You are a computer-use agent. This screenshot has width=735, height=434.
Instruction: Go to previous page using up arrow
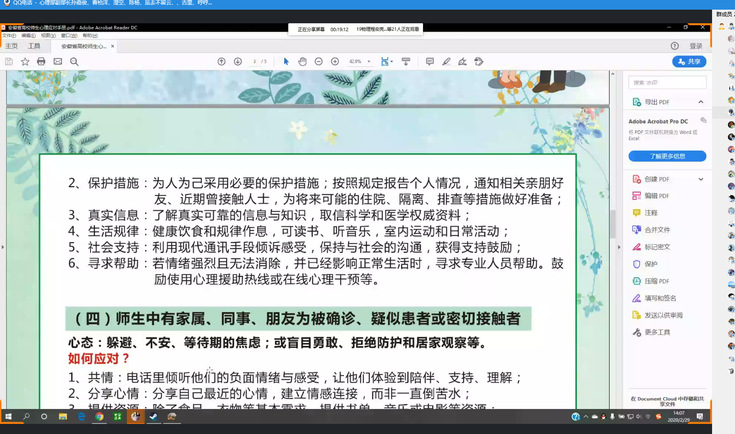pyautogui.click(x=221, y=62)
